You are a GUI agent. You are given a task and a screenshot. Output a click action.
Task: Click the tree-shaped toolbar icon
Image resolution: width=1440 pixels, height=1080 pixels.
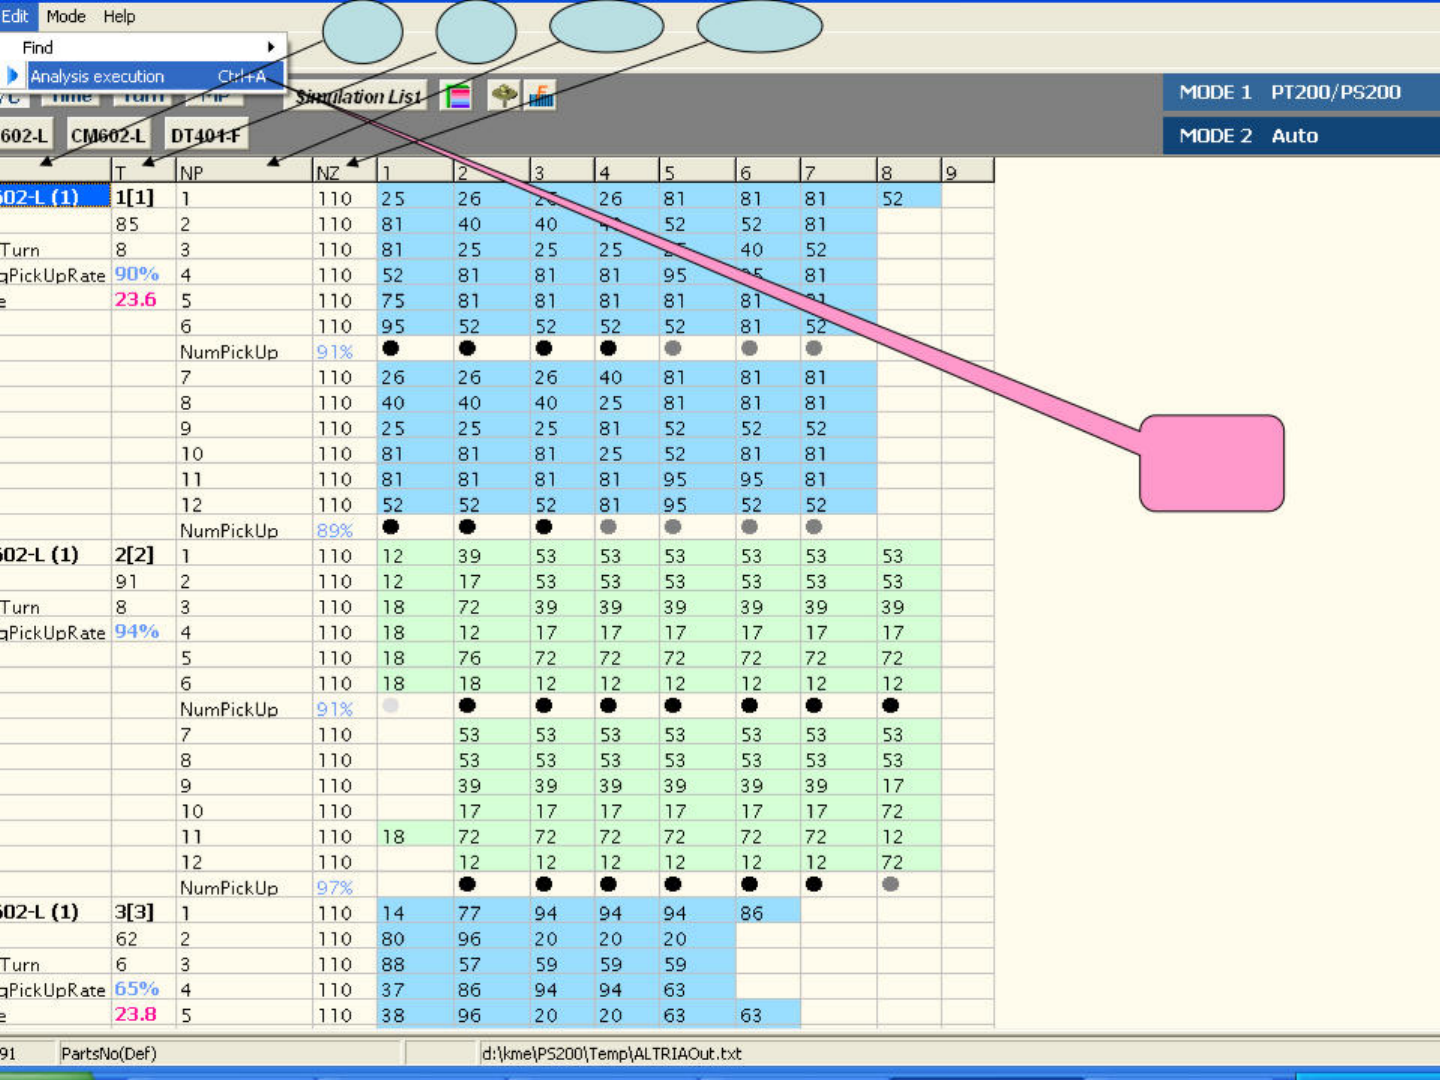504,96
